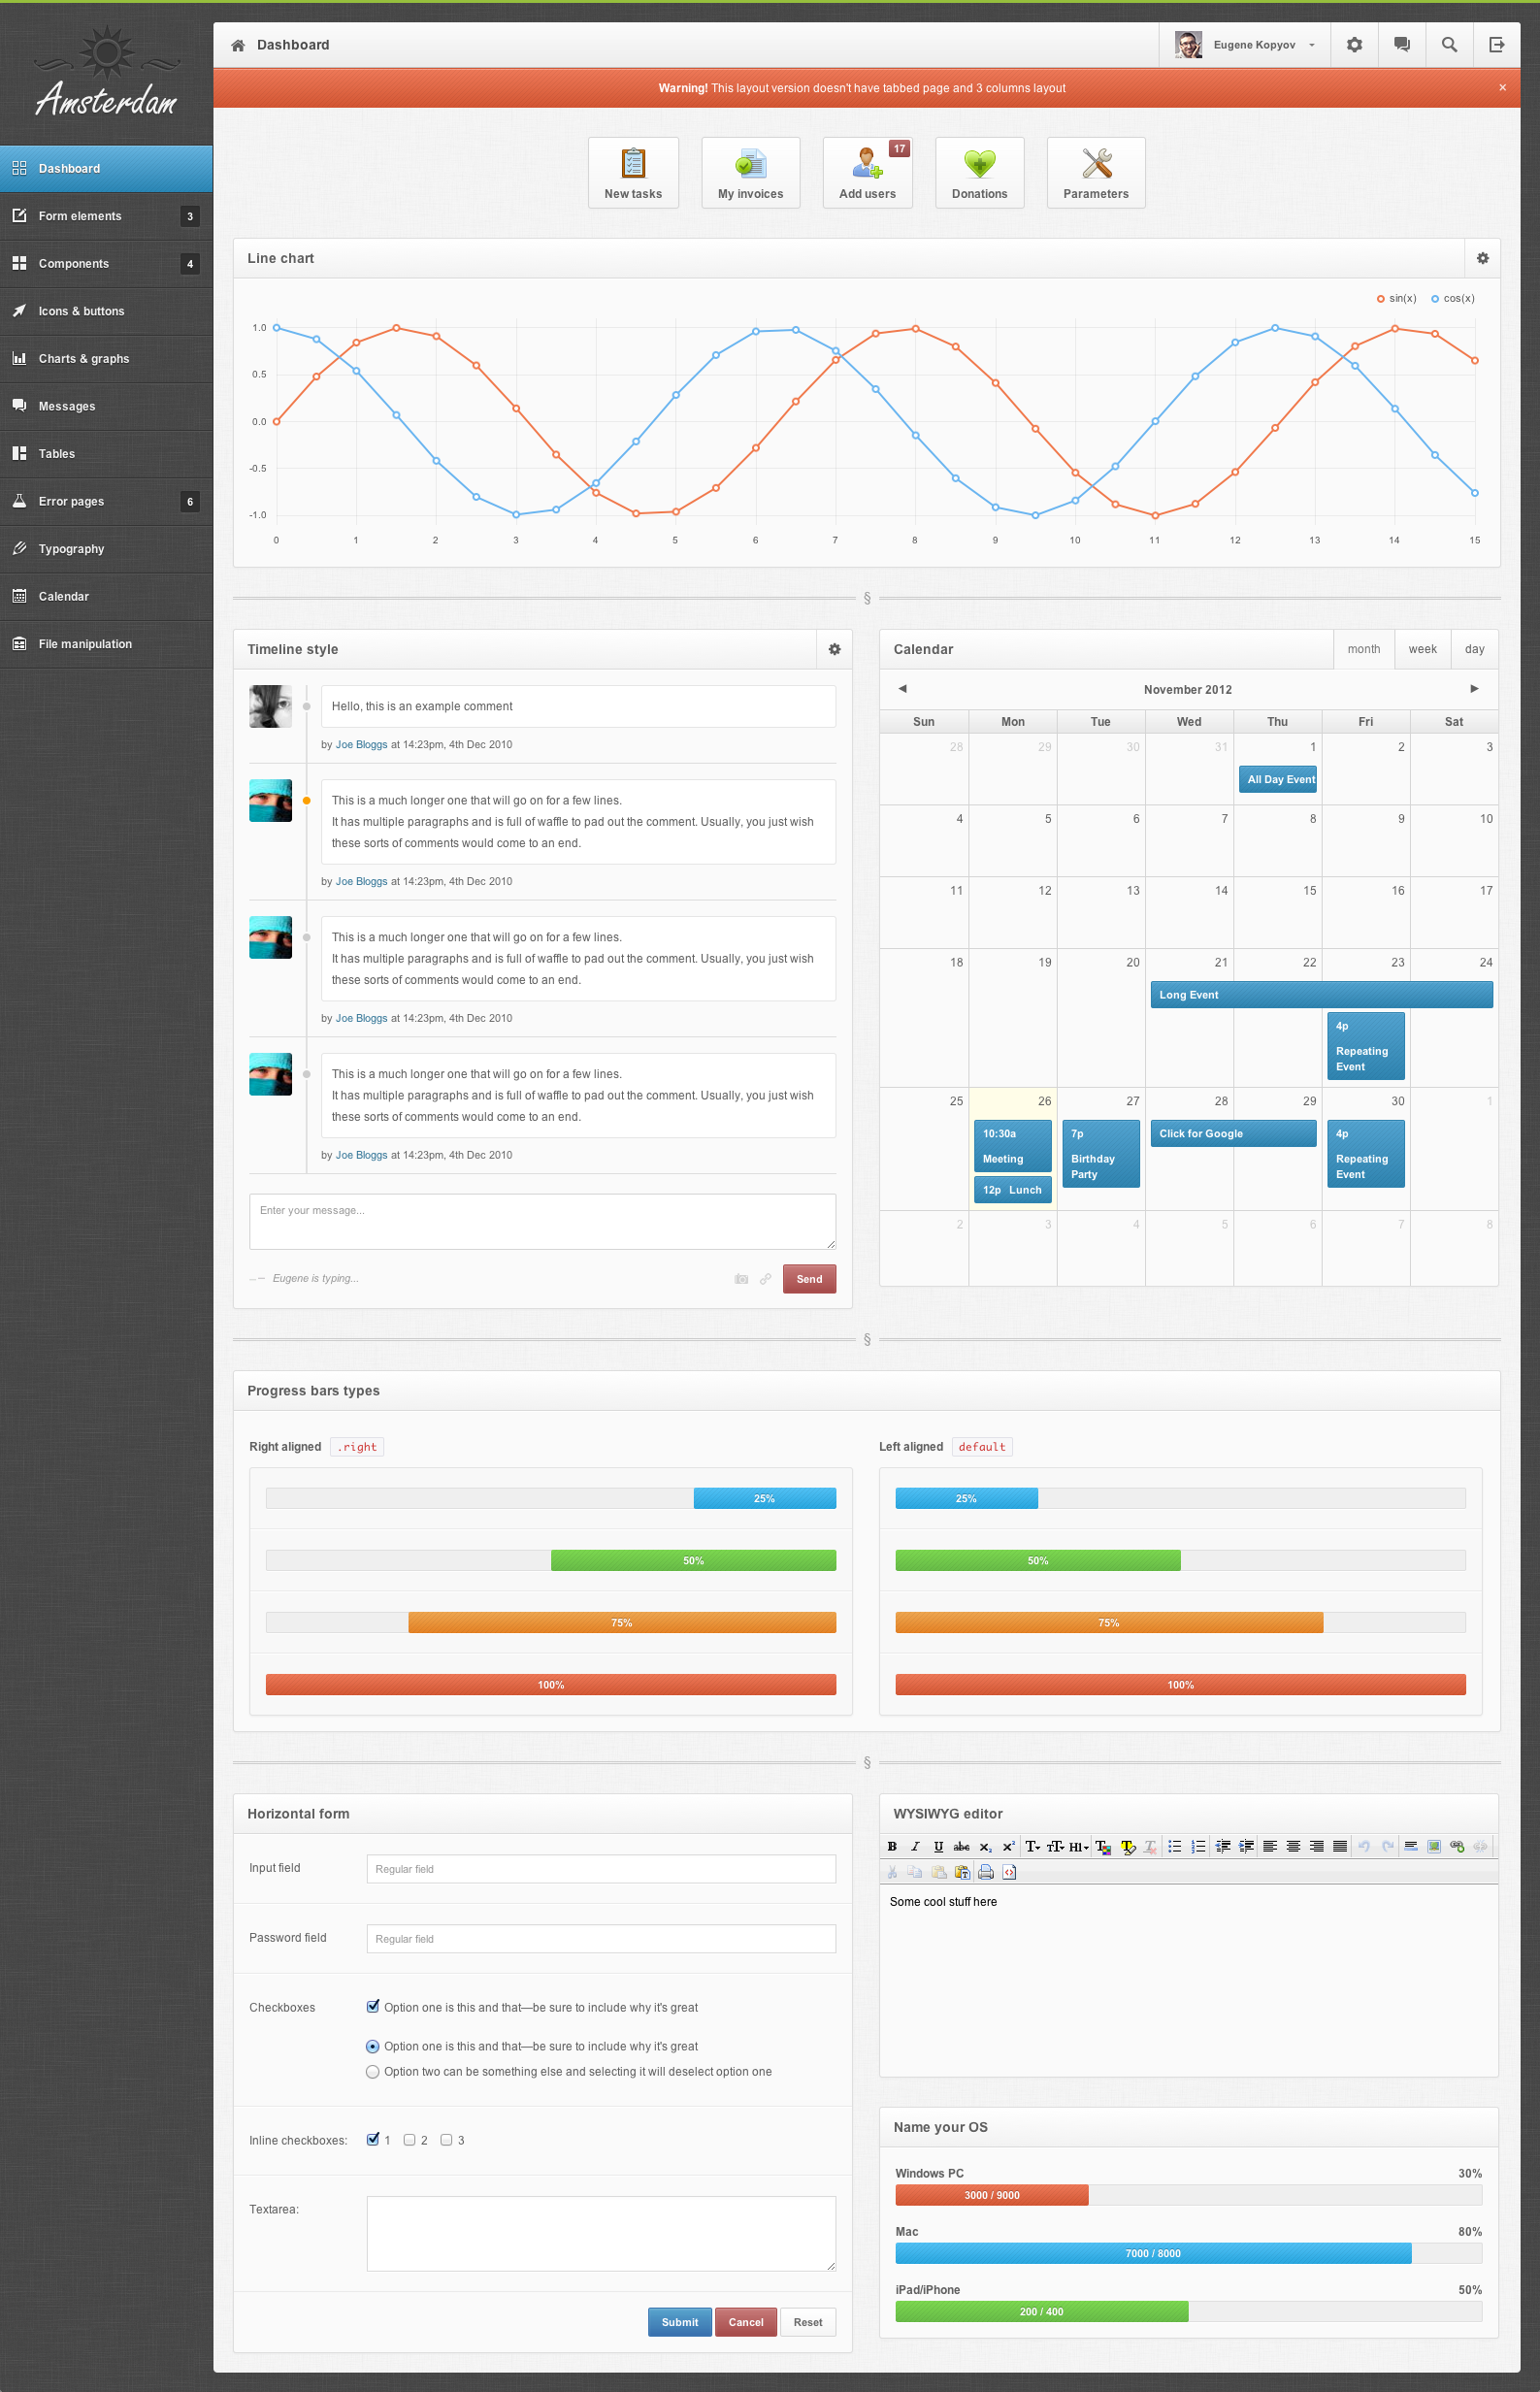Viewport: 1540px width, 2392px height.
Task: Apply superscript in the WYSIWYG editor
Action: [x=1008, y=1847]
